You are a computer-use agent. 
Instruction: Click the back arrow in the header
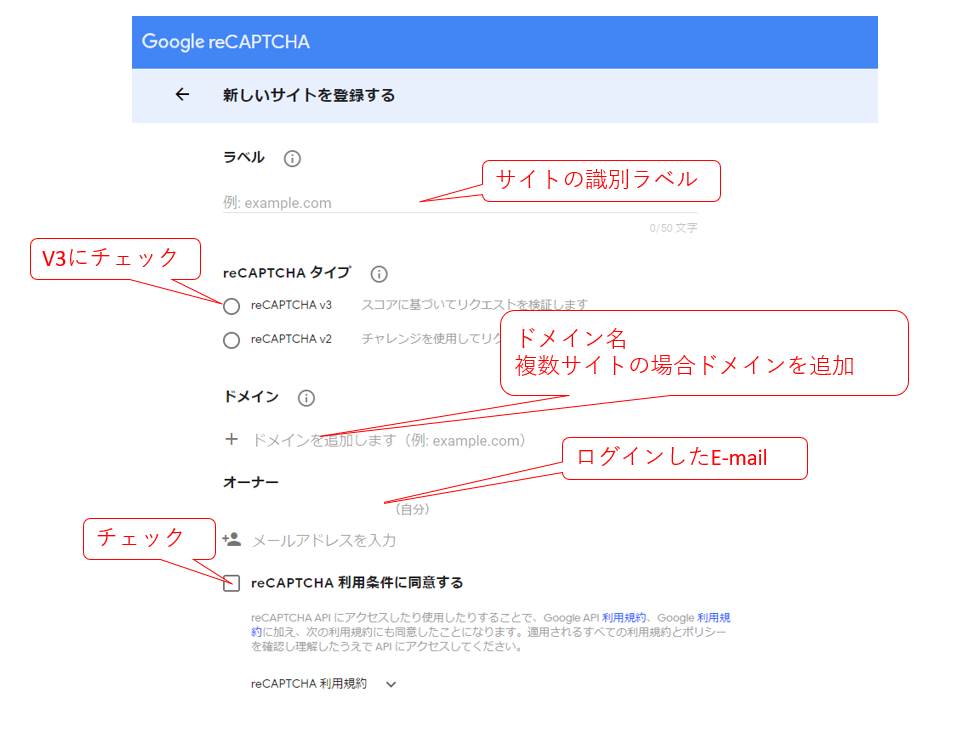pyautogui.click(x=182, y=95)
